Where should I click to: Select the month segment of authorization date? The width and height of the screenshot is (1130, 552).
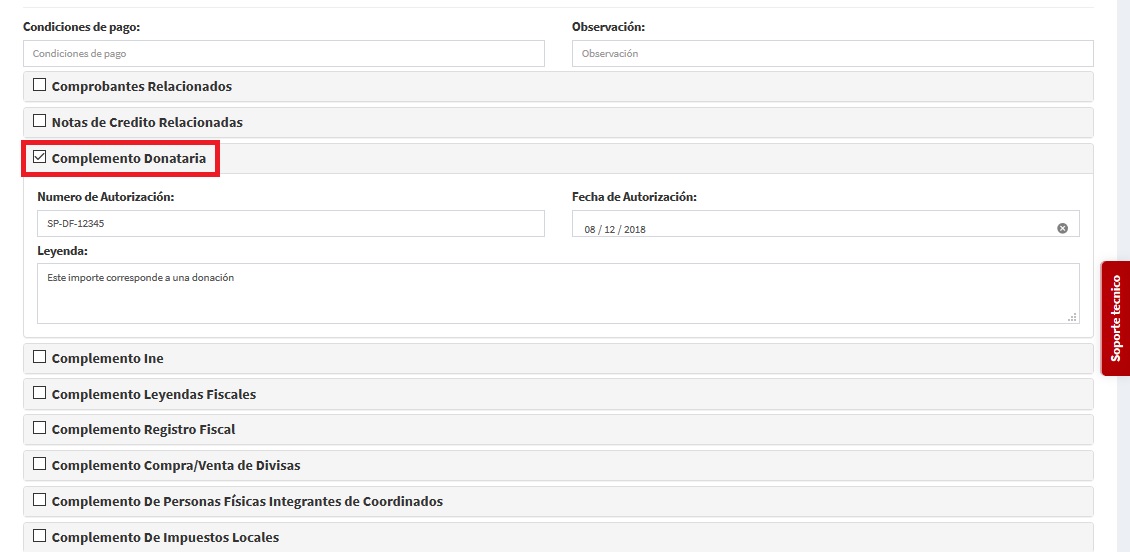point(611,229)
